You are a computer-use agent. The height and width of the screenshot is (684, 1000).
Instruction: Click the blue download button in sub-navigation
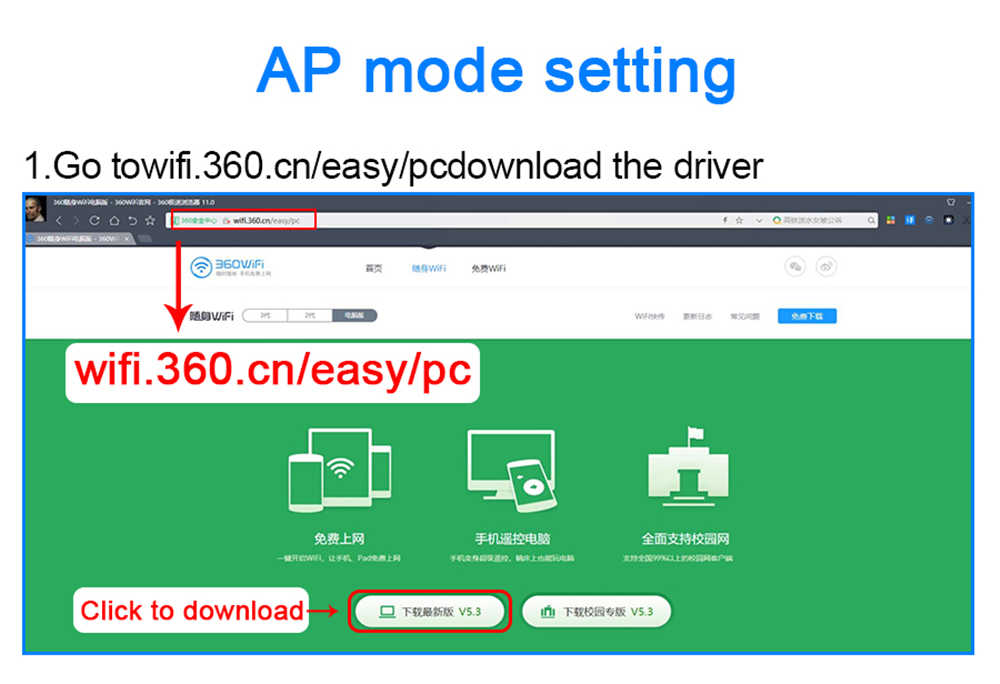pos(807,316)
